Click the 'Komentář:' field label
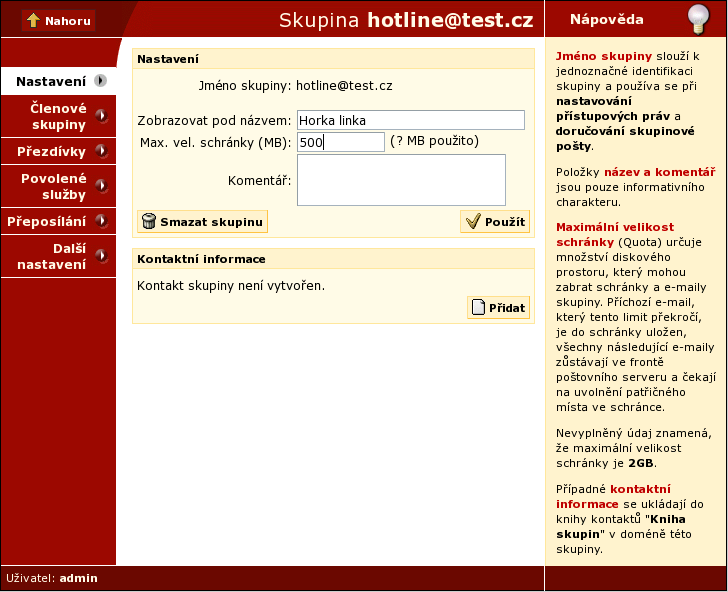This screenshot has width=728, height=592. pos(259,181)
